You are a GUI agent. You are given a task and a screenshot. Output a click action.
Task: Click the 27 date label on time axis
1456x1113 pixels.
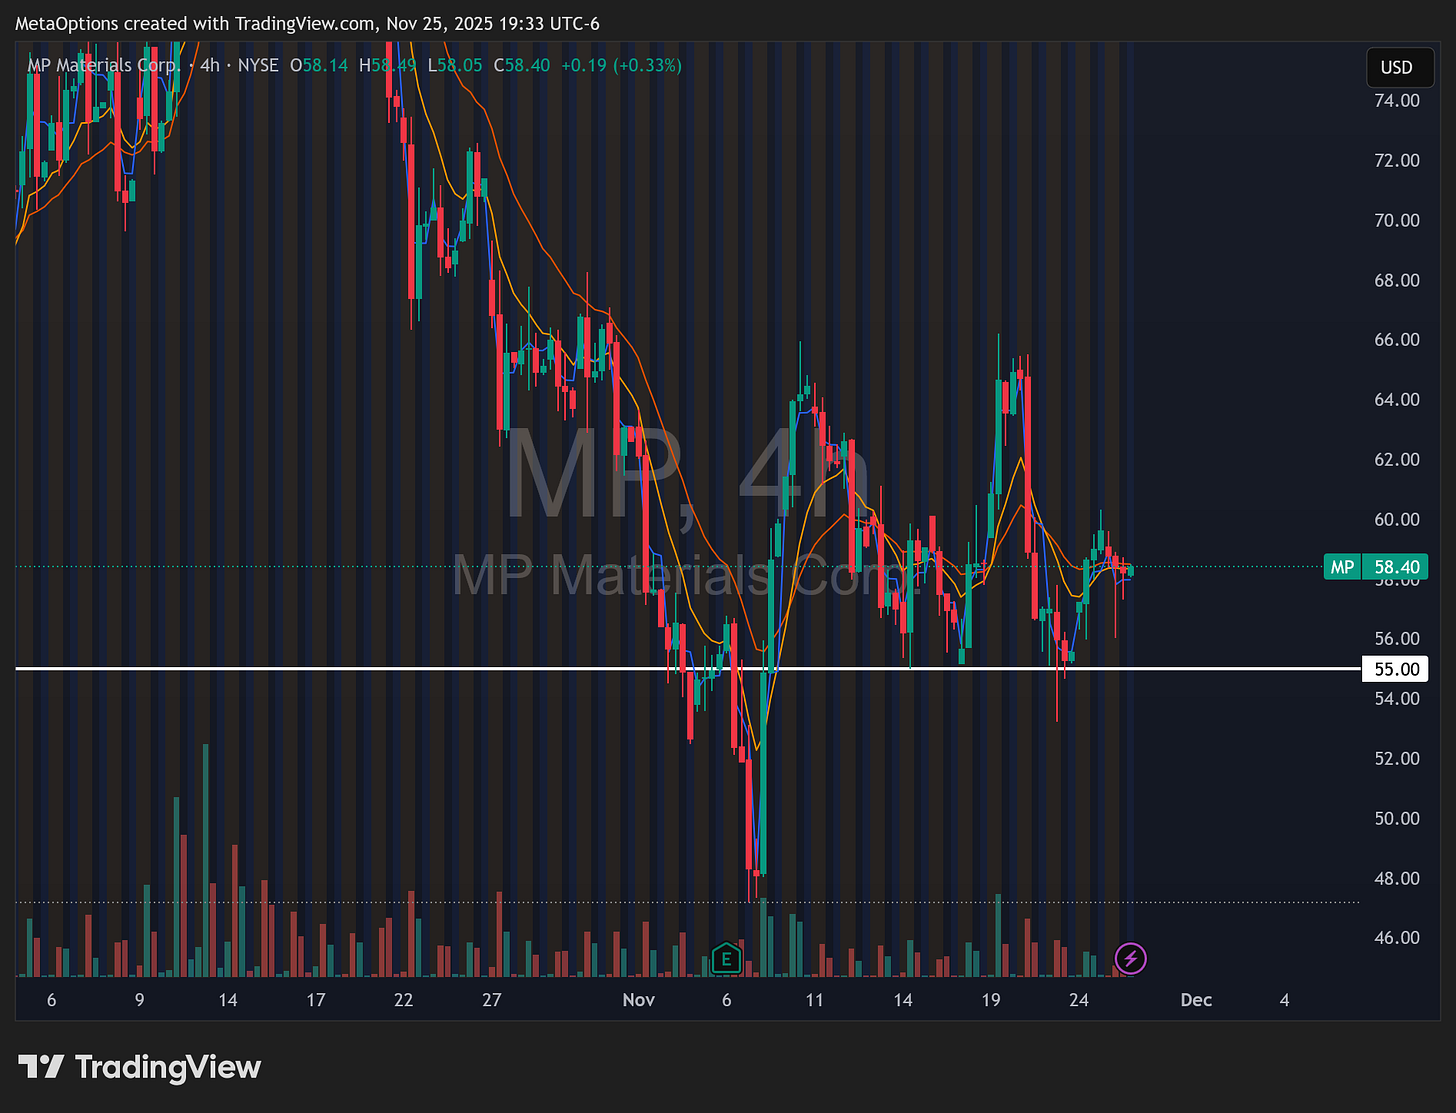click(491, 999)
